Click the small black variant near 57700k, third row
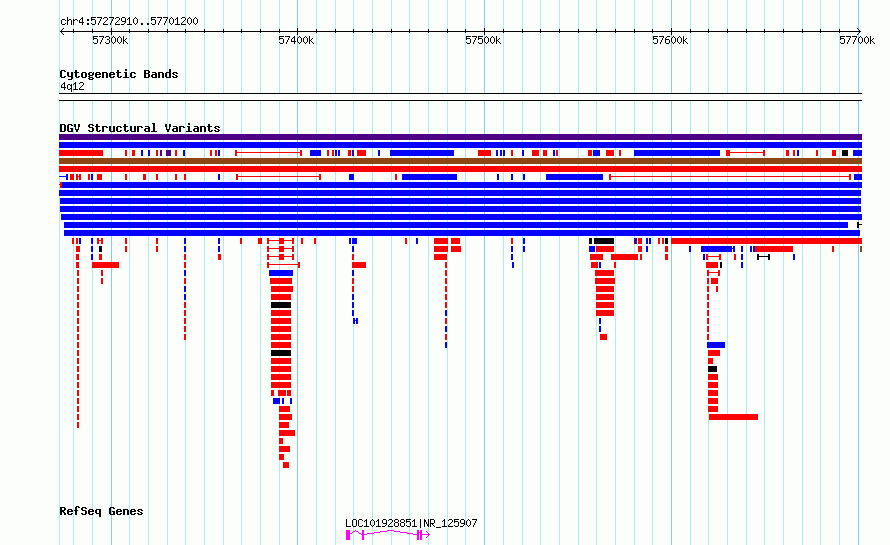This screenshot has width=890, height=545. (845, 153)
